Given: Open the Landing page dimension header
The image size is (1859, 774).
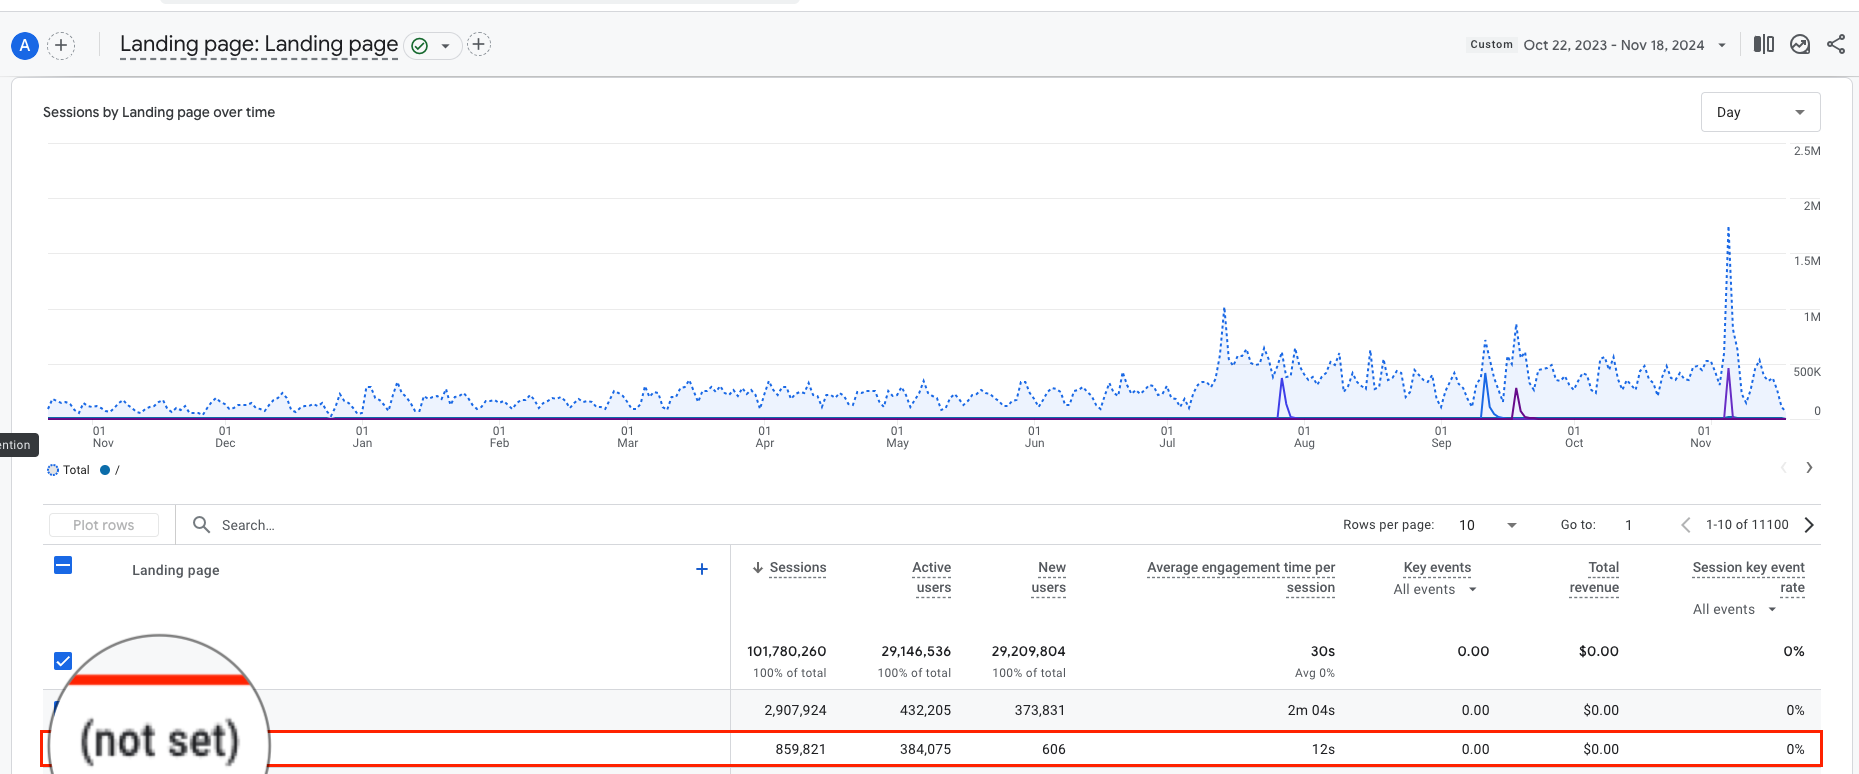Looking at the screenshot, I should (176, 570).
